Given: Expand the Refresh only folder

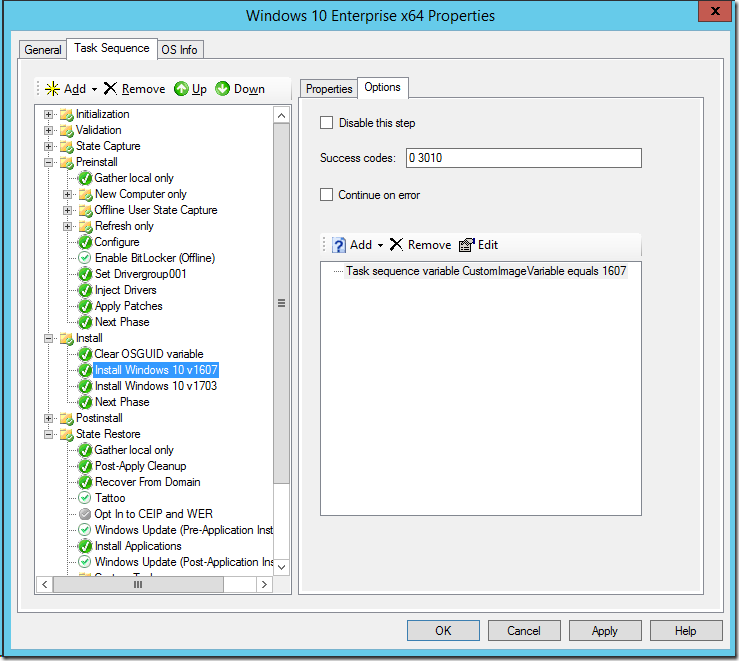Looking at the screenshot, I should coord(67,227).
